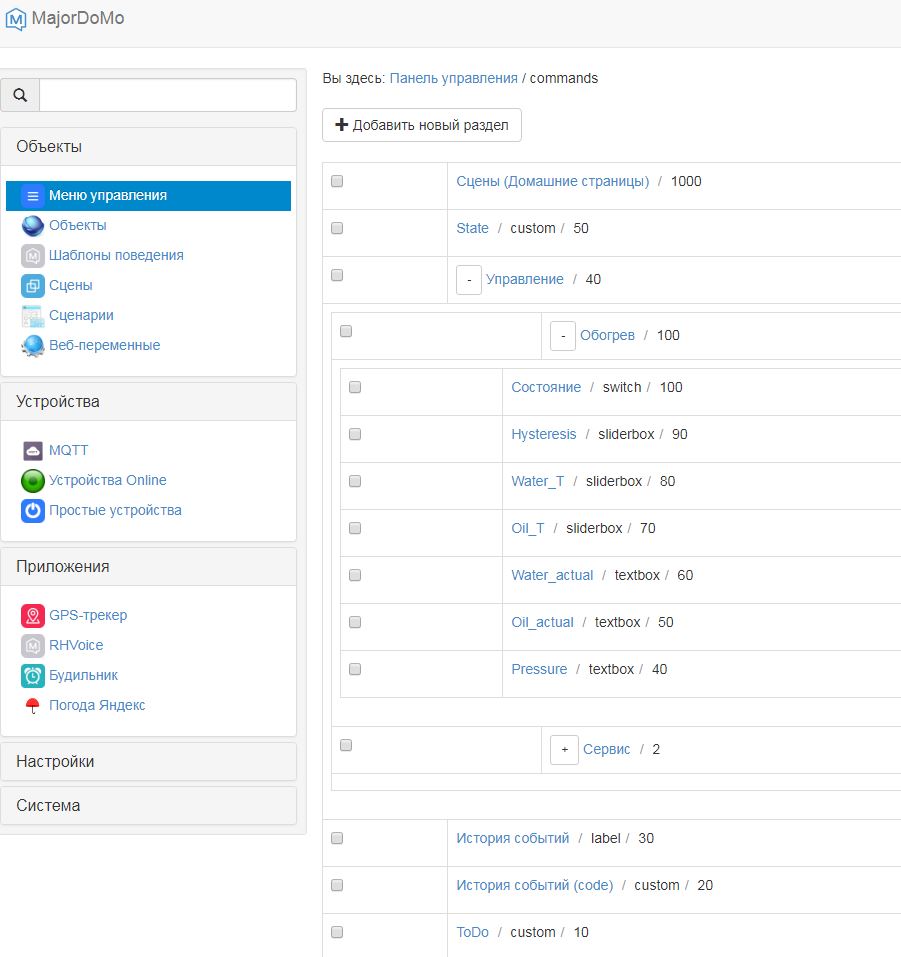Screen dimensions: 901x957
Task: Click the search magnifier icon
Action: click(20, 95)
